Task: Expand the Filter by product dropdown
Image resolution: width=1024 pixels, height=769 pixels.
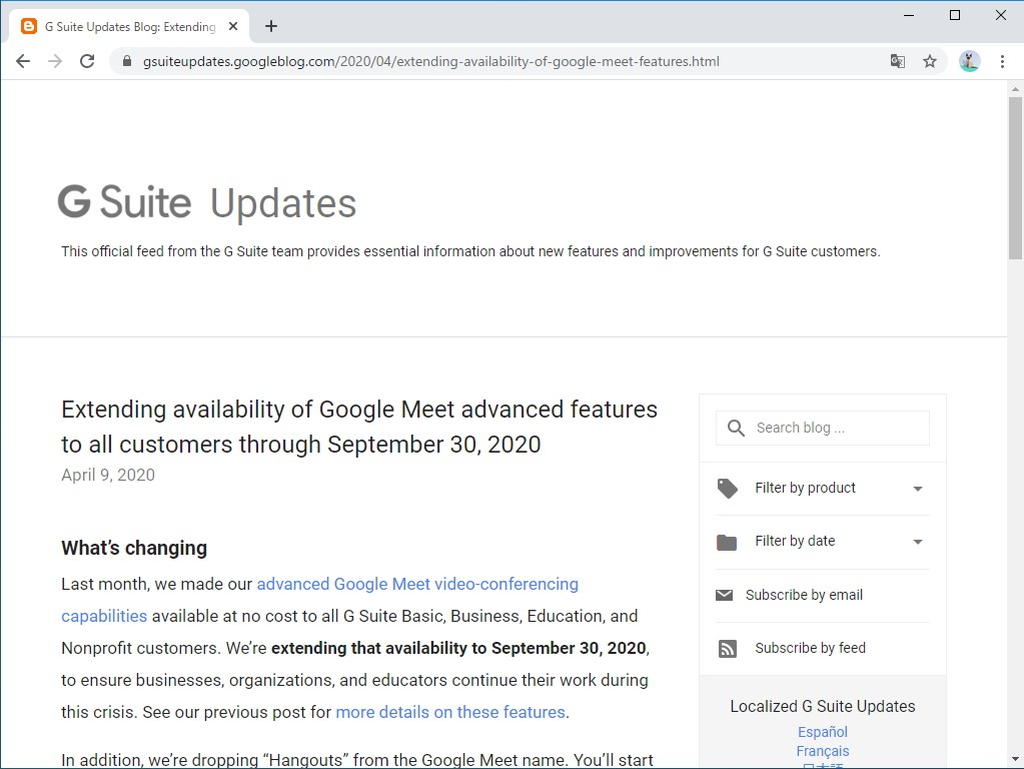Action: 918,489
